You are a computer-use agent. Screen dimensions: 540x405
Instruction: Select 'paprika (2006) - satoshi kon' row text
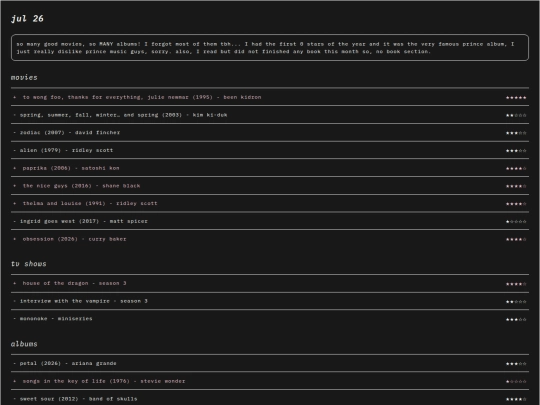click(x=71, y=168)
